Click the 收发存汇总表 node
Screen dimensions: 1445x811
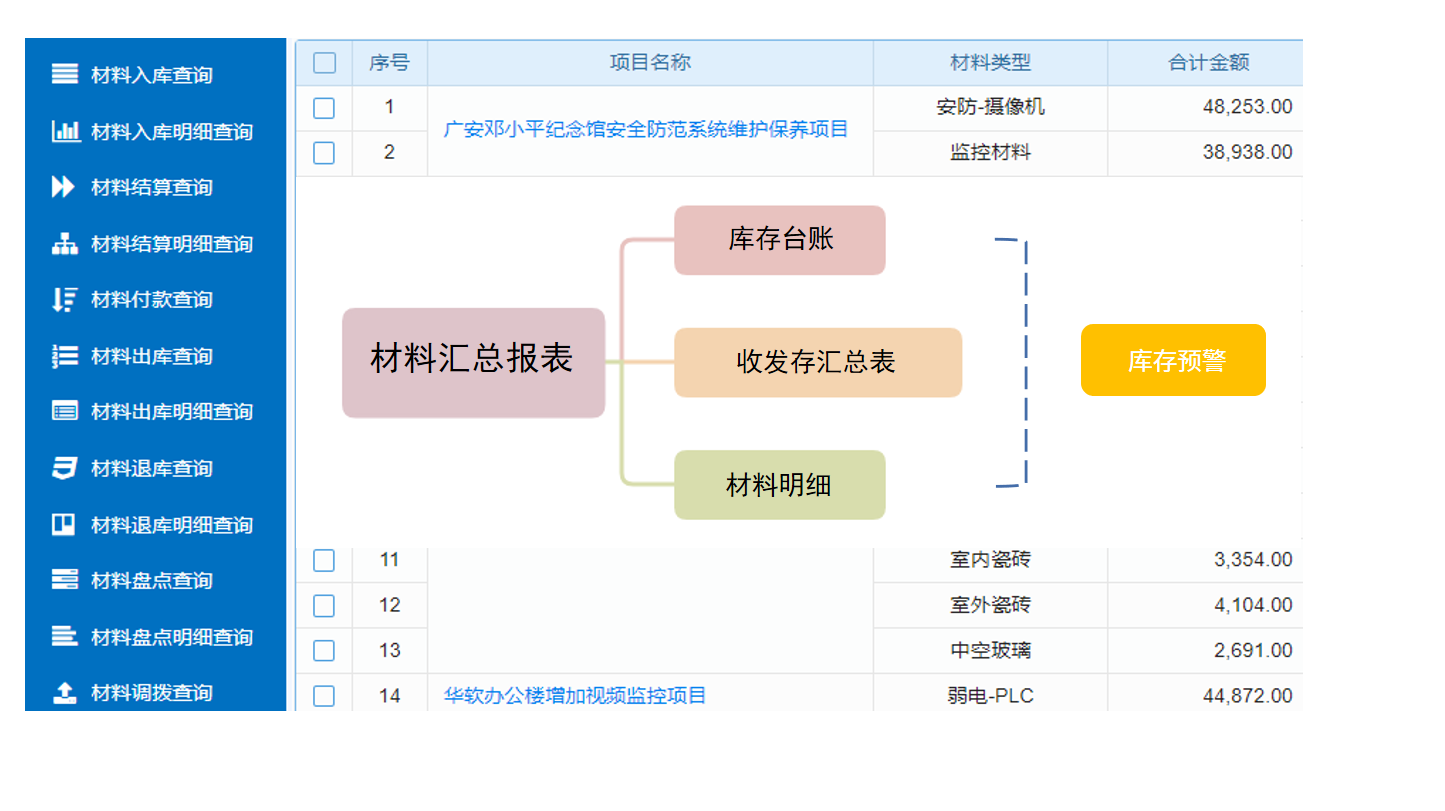click(x=817, y=362)
